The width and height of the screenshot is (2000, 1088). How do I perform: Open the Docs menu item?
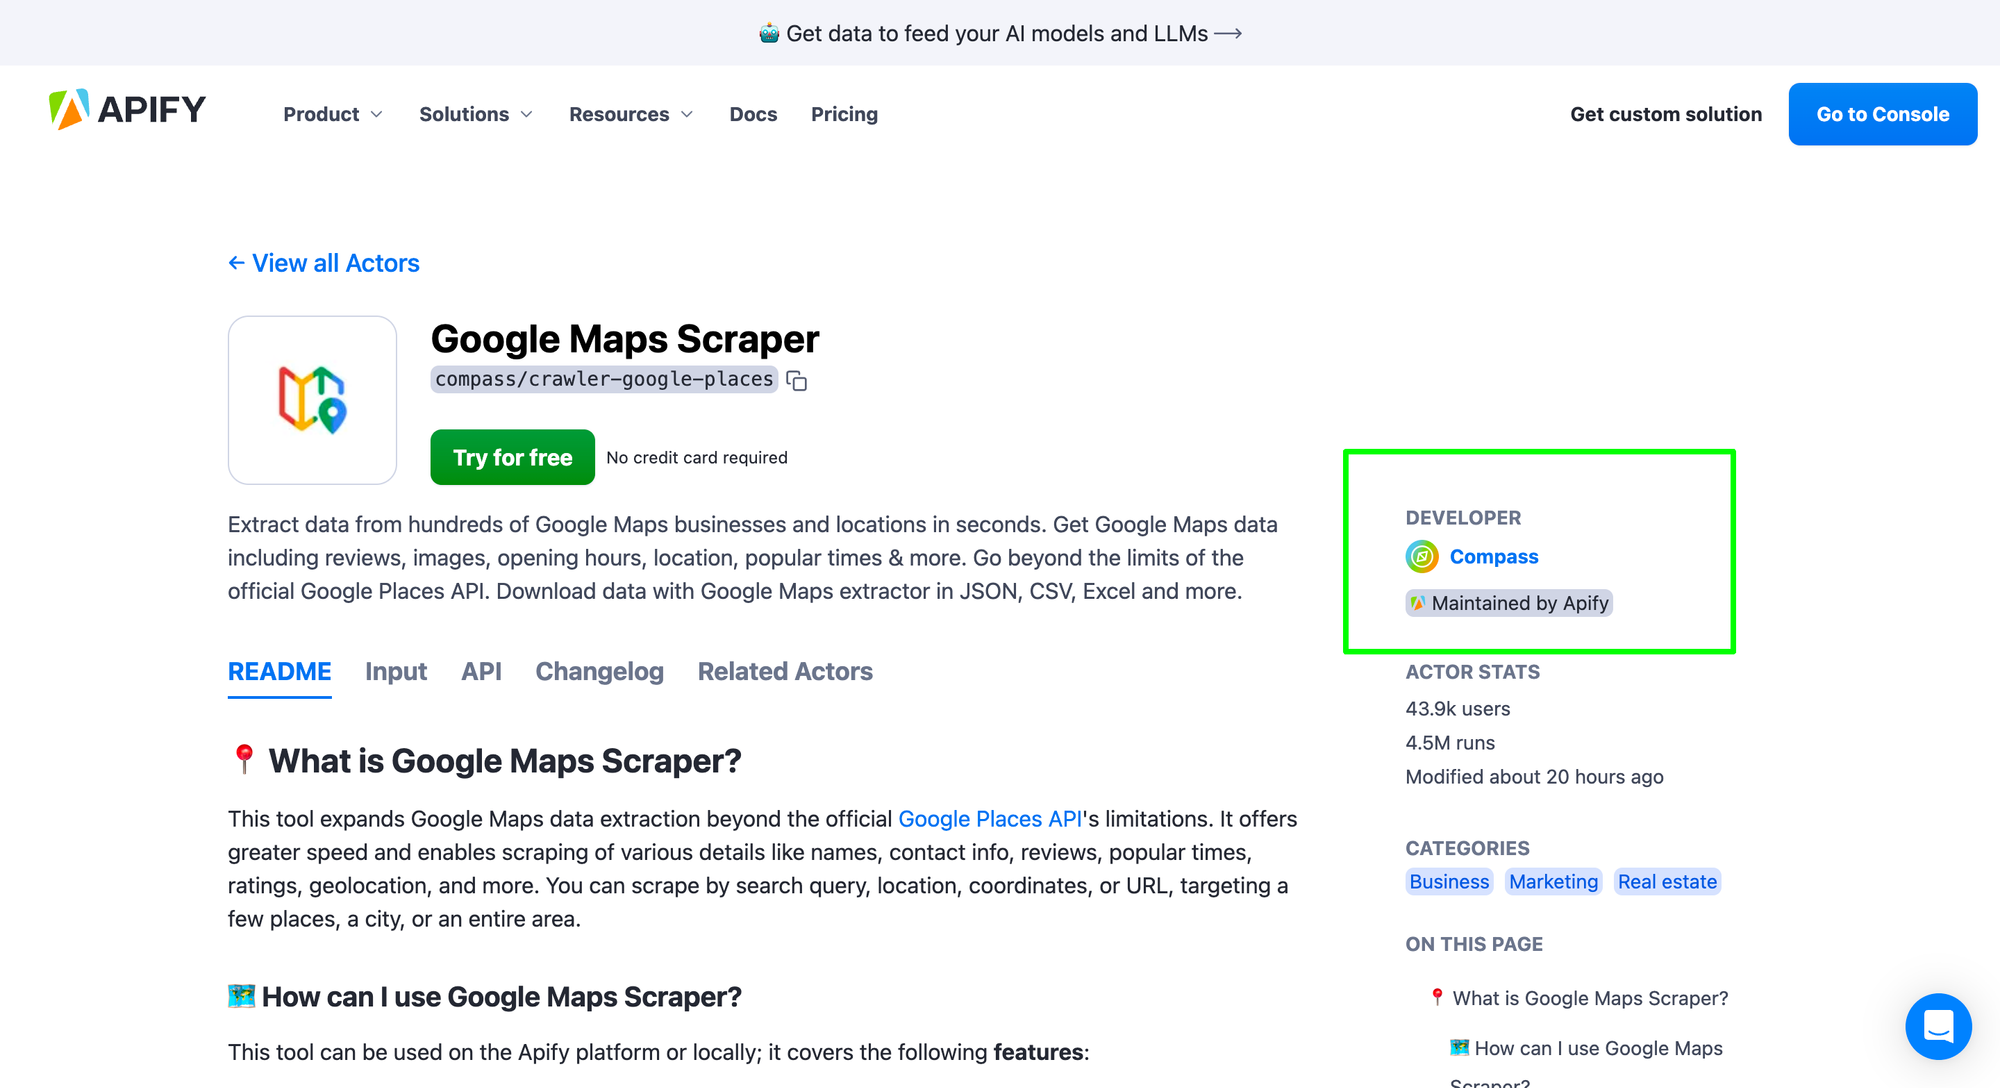(753, 114)
